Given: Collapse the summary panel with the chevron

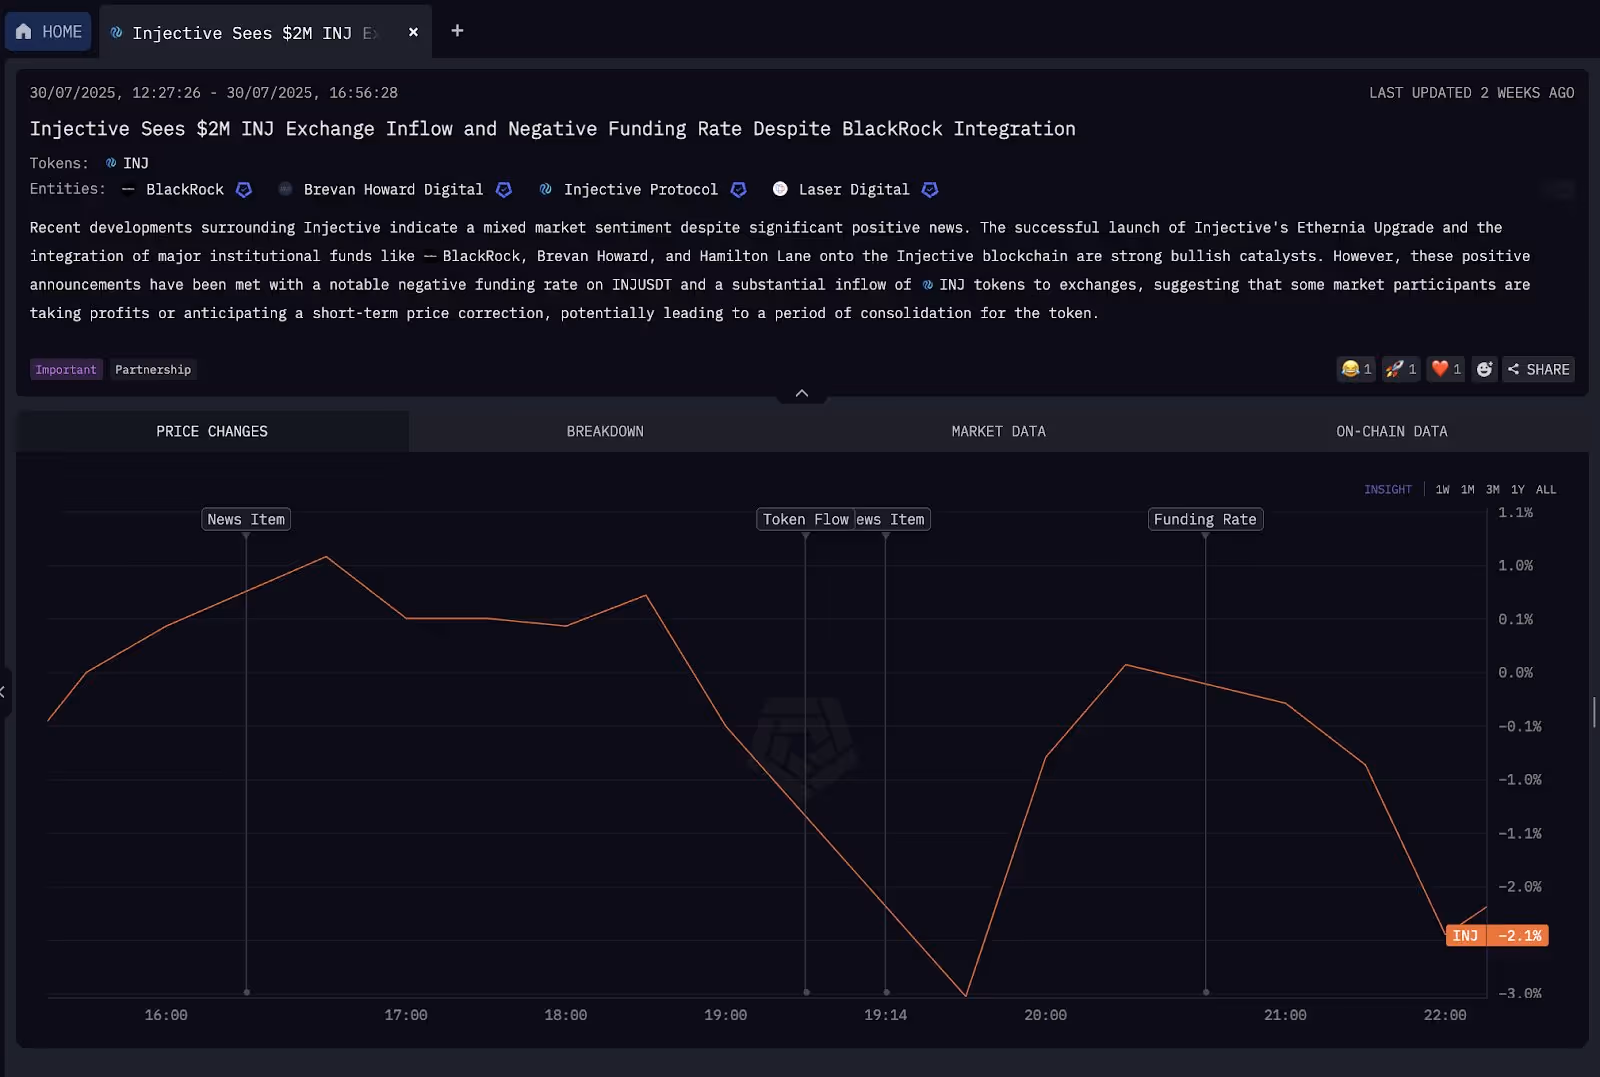Looking at the screenshot, I should point(802,393).
